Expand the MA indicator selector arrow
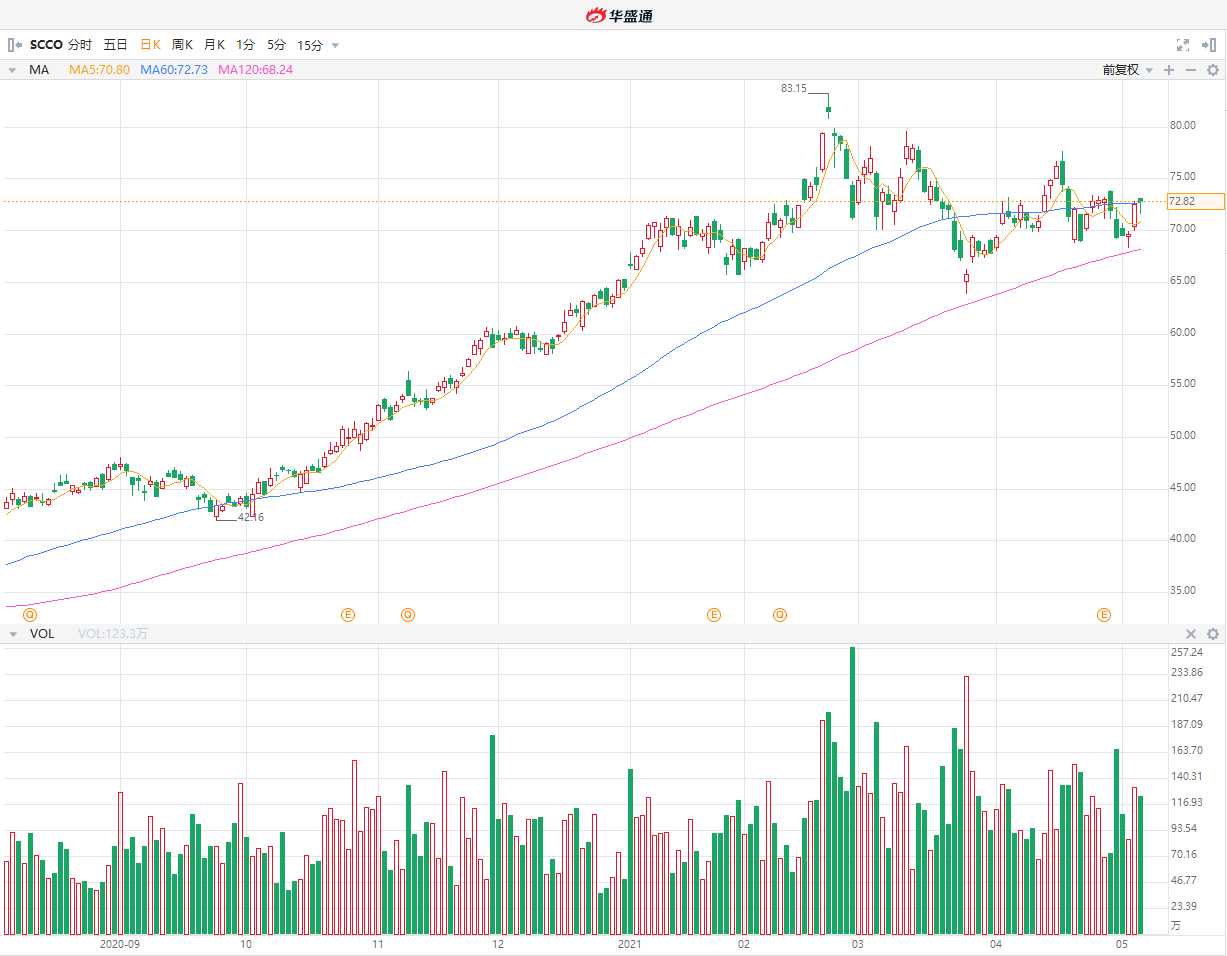The height and width of the screenshot is (956, 1227). pos(12,70)
